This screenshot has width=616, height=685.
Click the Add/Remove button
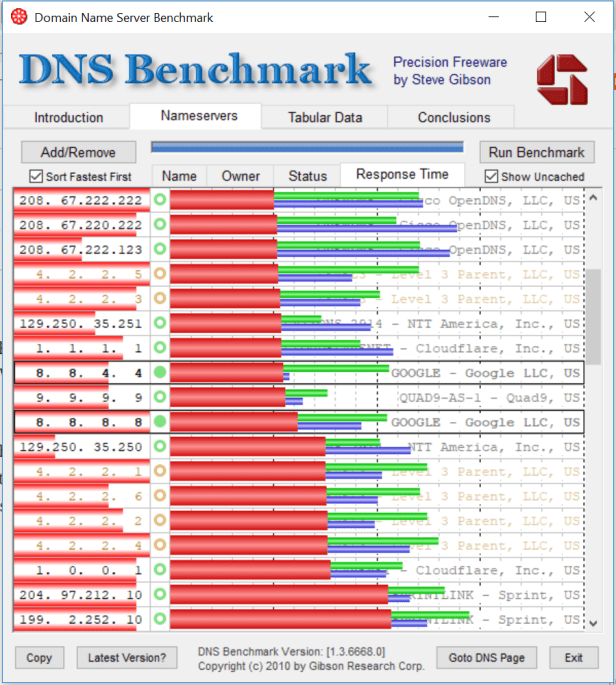[79, 152]
